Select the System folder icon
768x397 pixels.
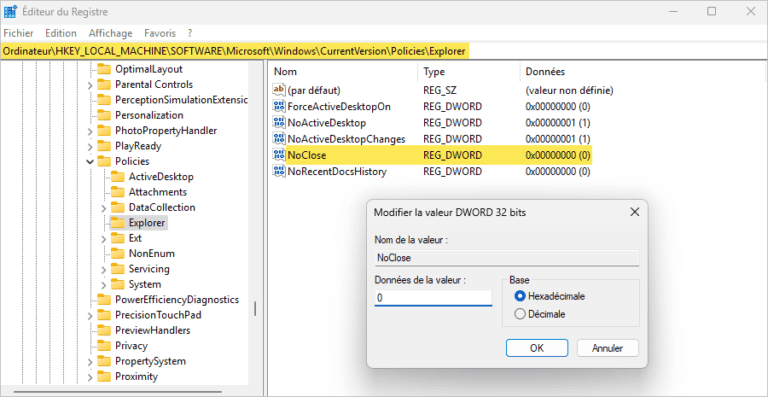pyautogui.click(x=117, y=284)
